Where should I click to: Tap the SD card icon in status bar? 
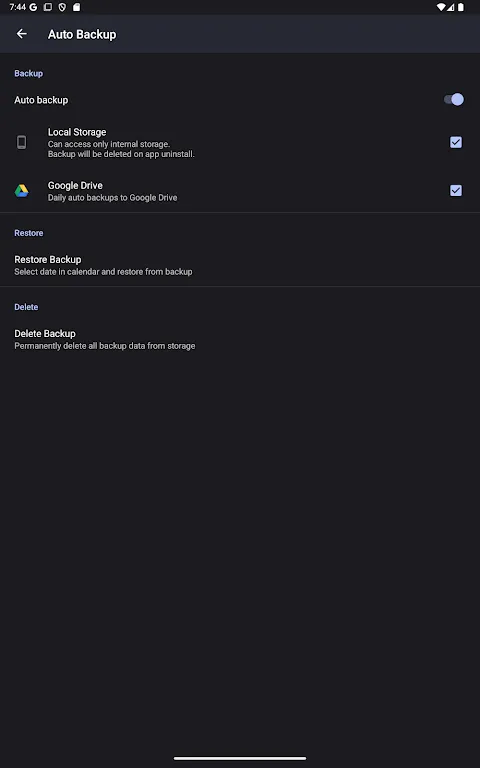76,7
